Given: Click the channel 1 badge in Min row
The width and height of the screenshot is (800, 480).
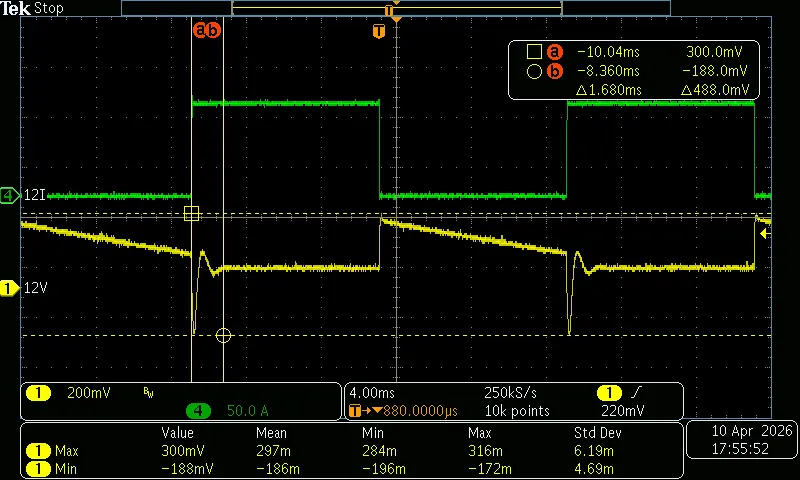Looking at the screenshot, I should tap(38, 468).
